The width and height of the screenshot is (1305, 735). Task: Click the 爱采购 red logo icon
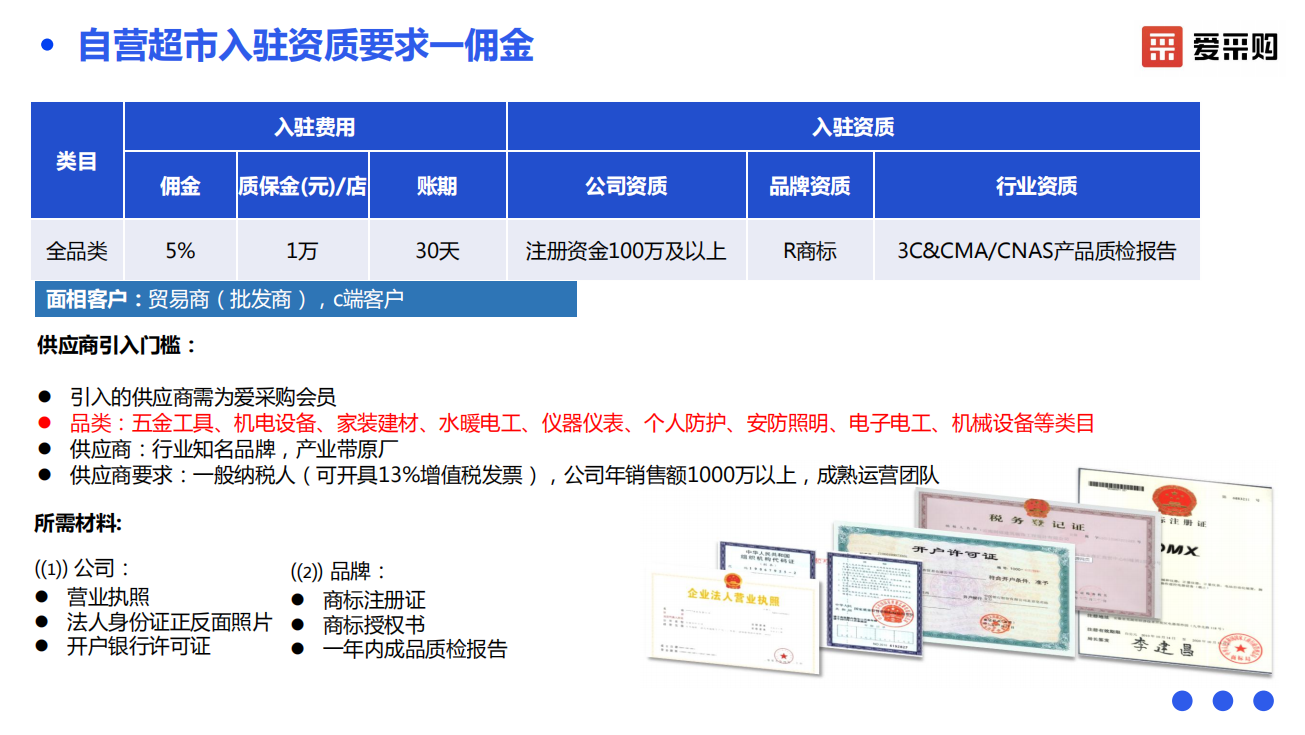pyautogui.click(x=1162, y=47)
